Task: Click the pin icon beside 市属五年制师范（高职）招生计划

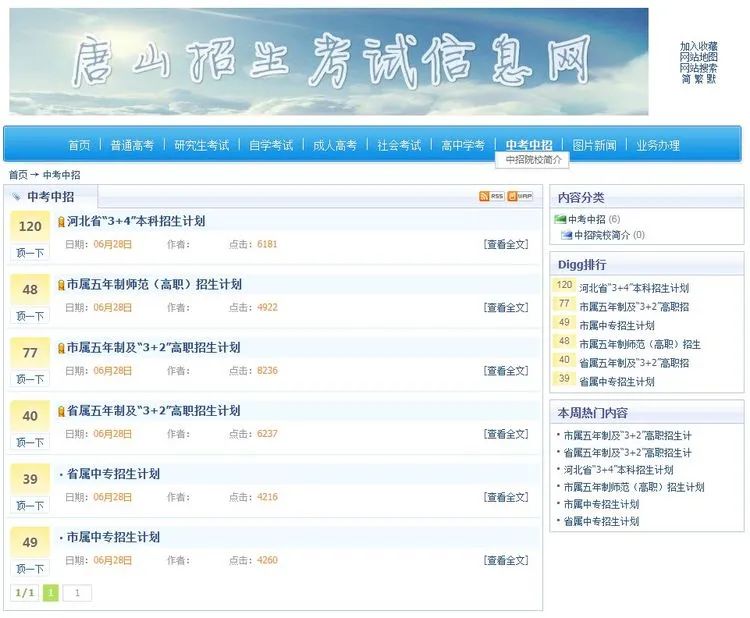Action: coord(61,285)
